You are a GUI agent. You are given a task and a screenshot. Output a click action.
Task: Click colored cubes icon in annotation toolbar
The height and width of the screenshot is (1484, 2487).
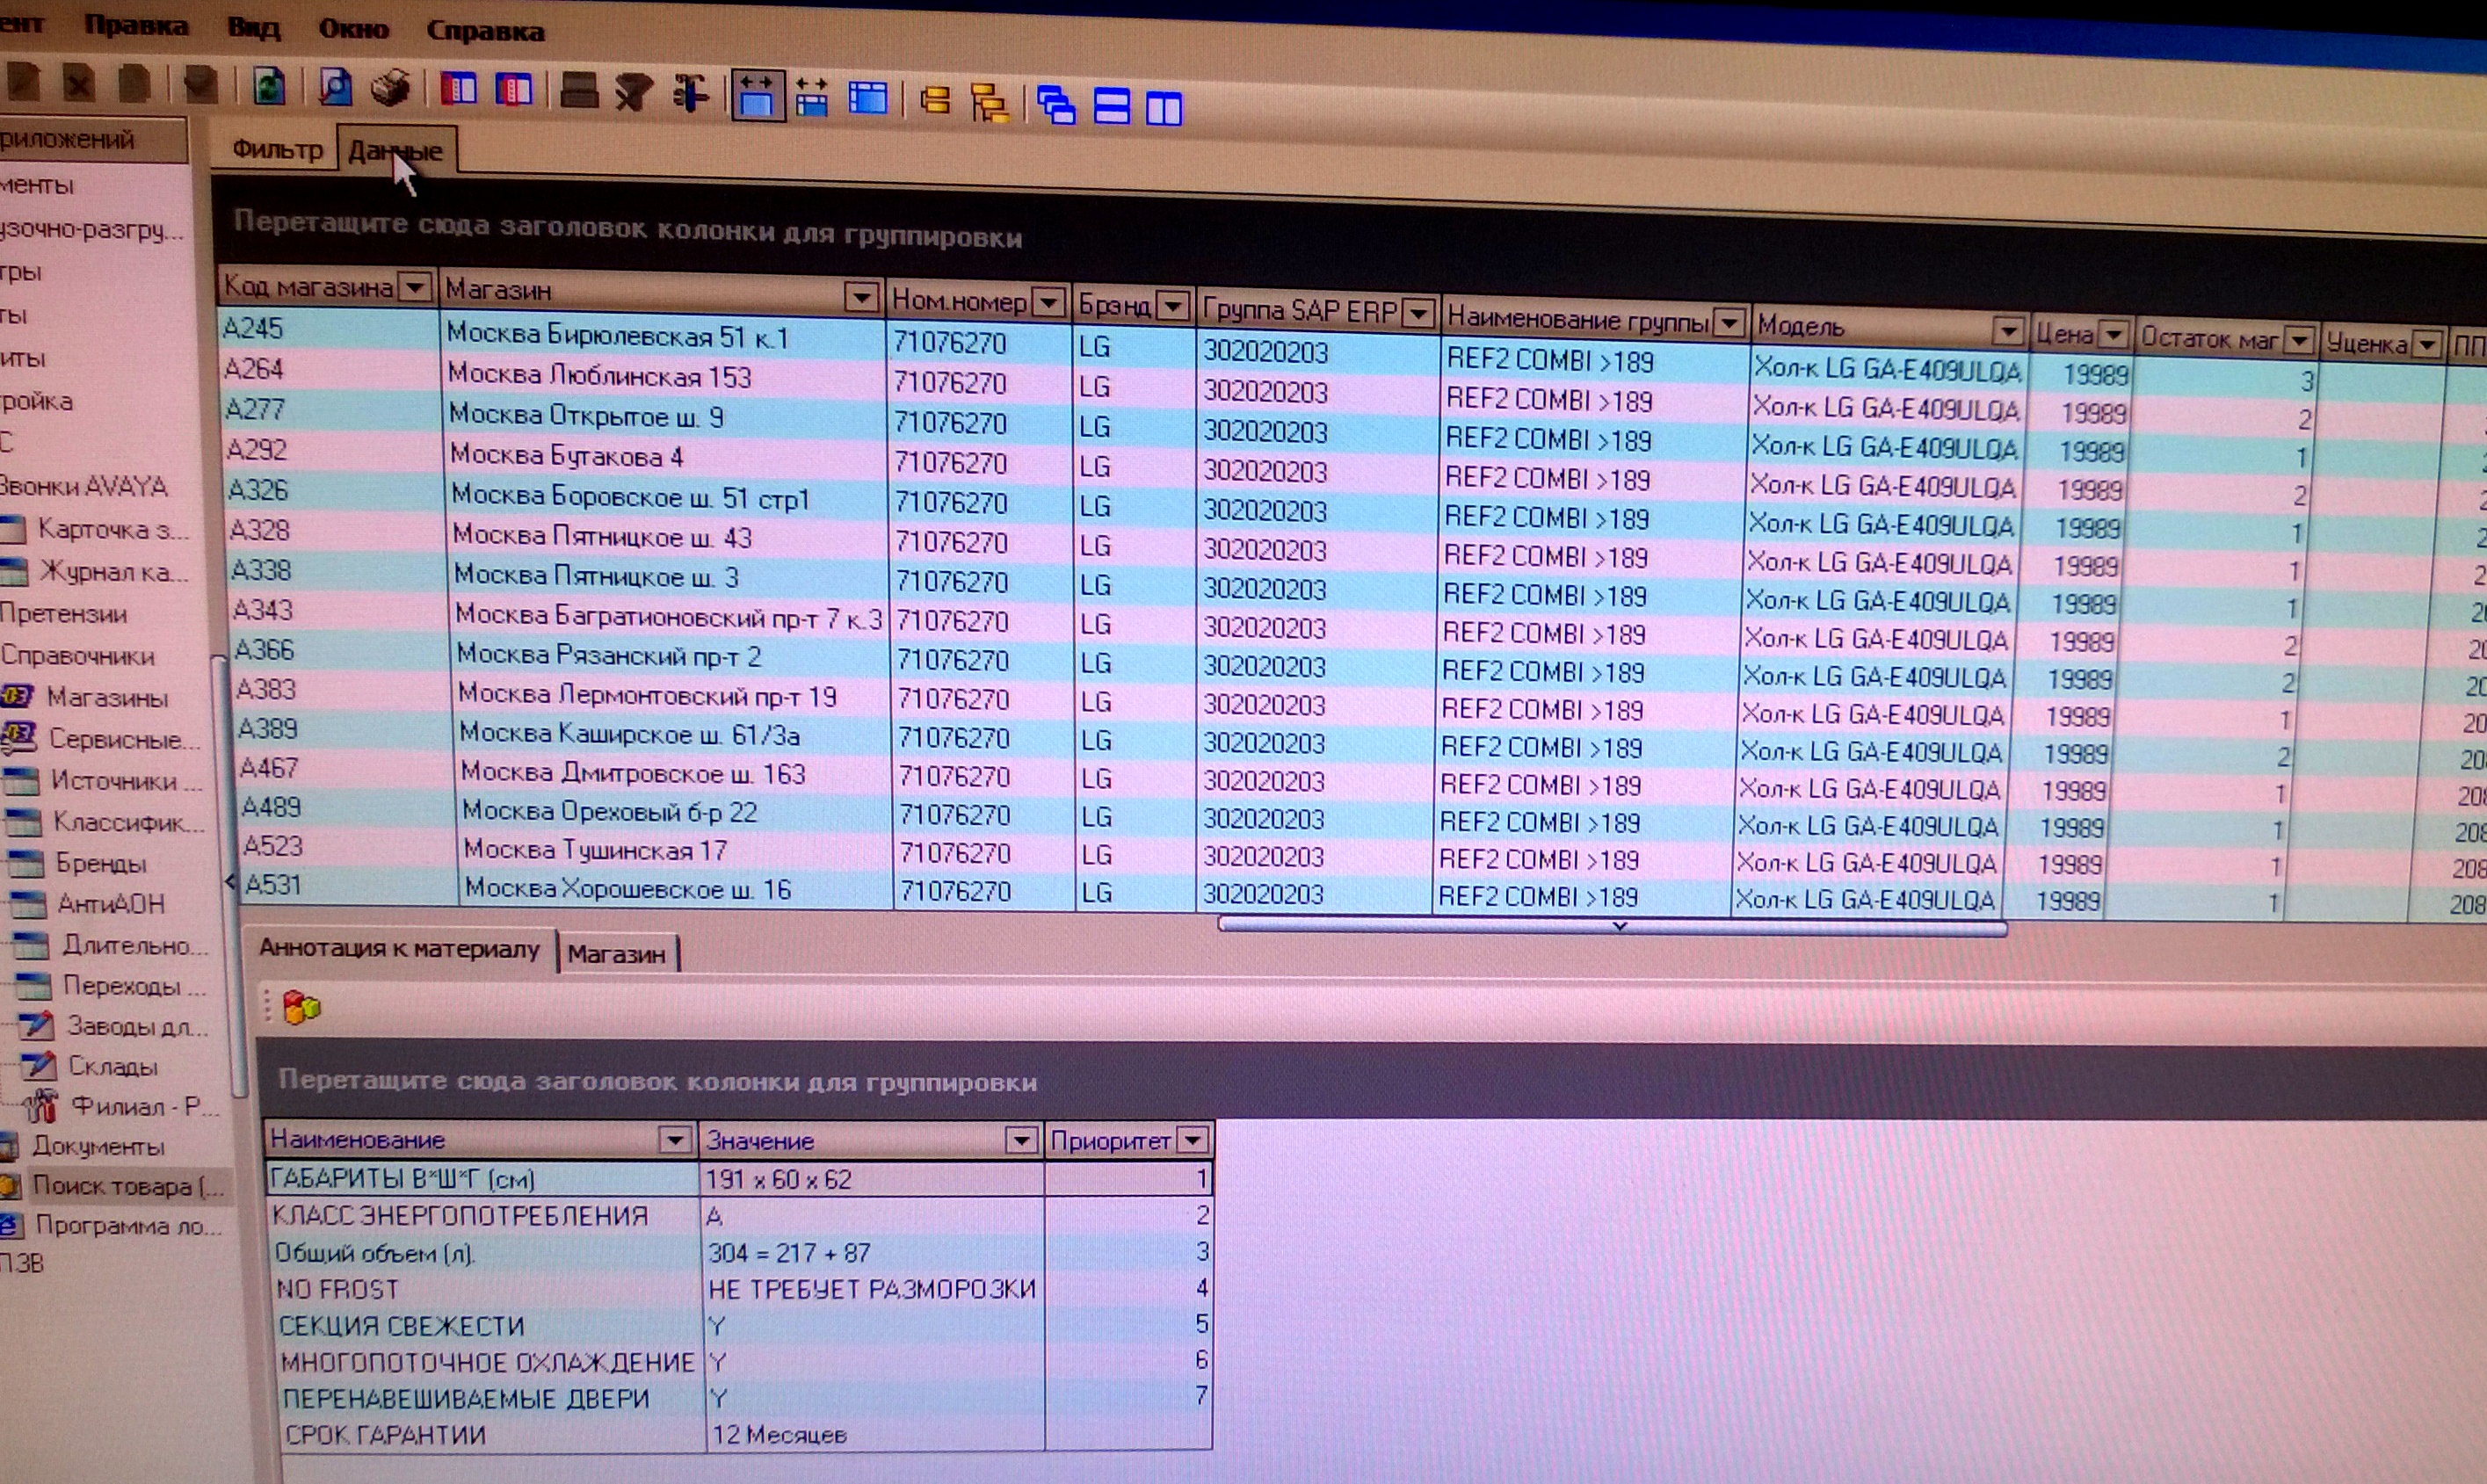pos(301,1007)
